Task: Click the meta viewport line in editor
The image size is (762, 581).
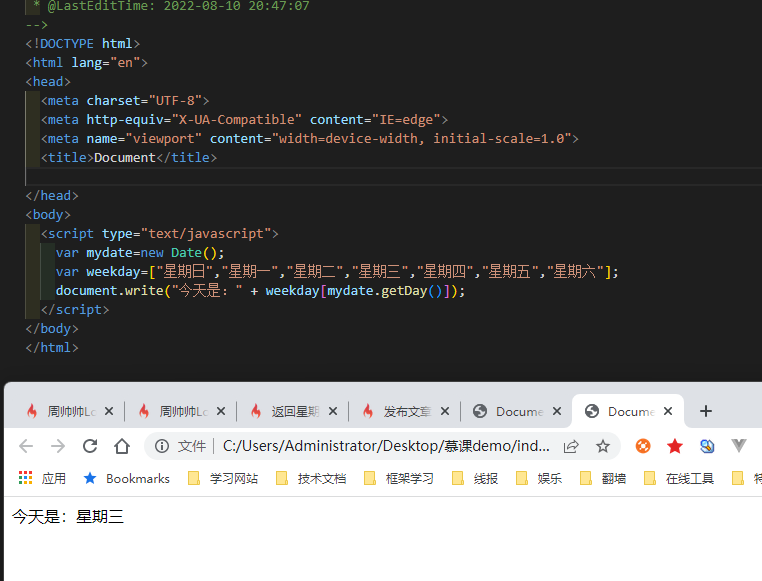Action: pos(310,138)
